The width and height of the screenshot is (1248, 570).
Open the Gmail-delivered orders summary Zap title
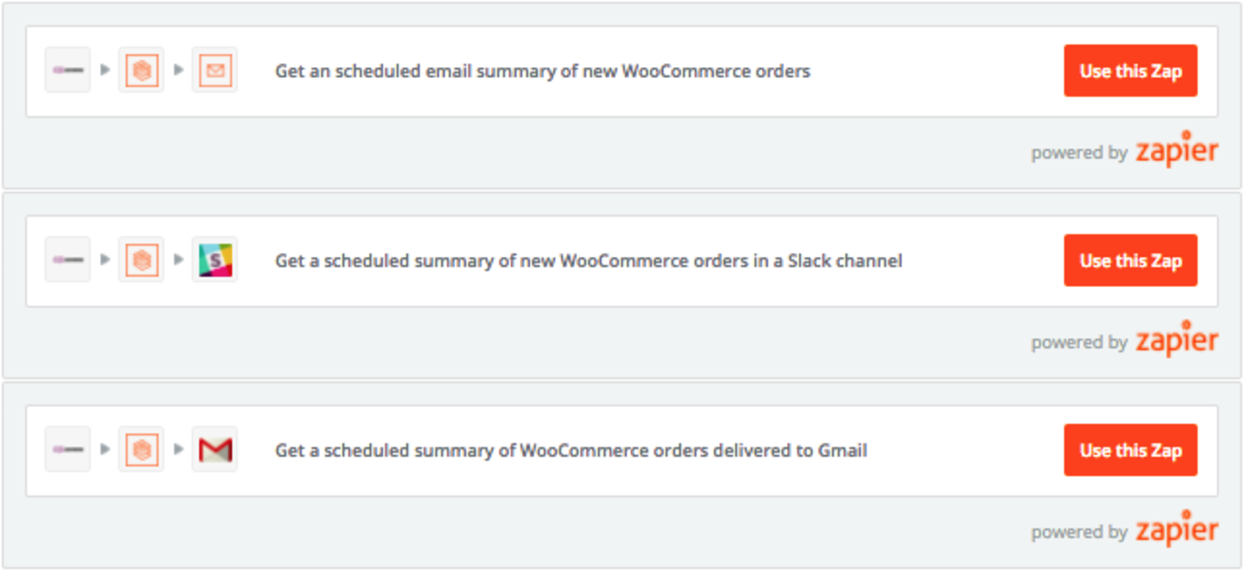click(x=571, y=451)
